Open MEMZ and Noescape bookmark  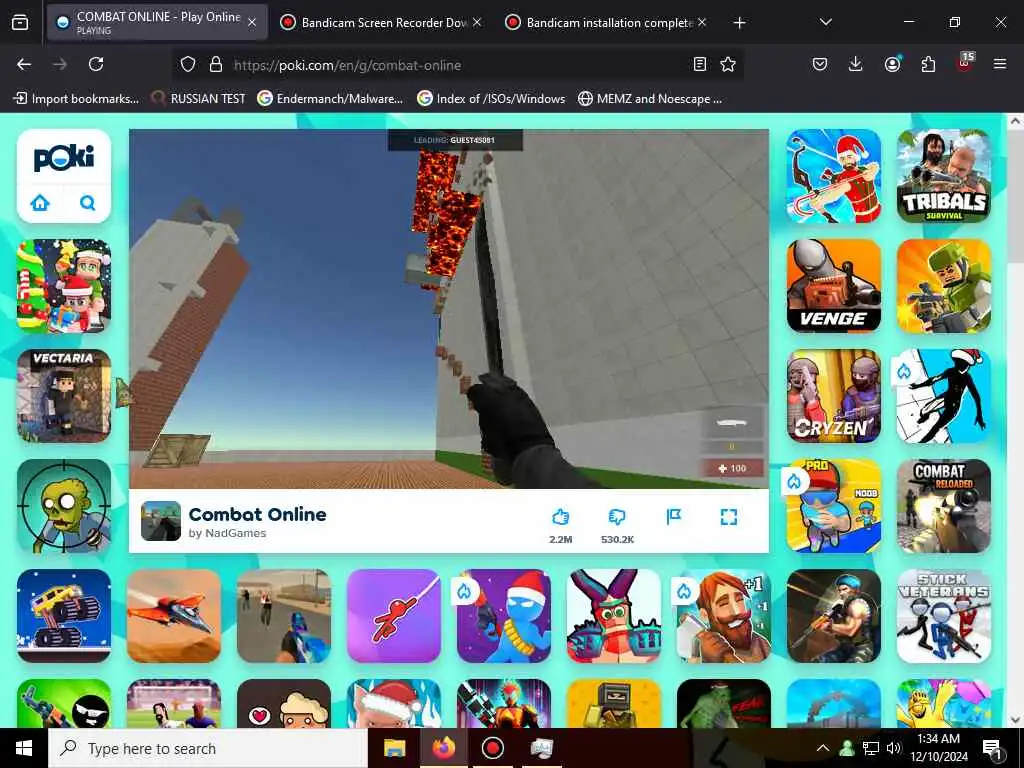click(650, 99)
